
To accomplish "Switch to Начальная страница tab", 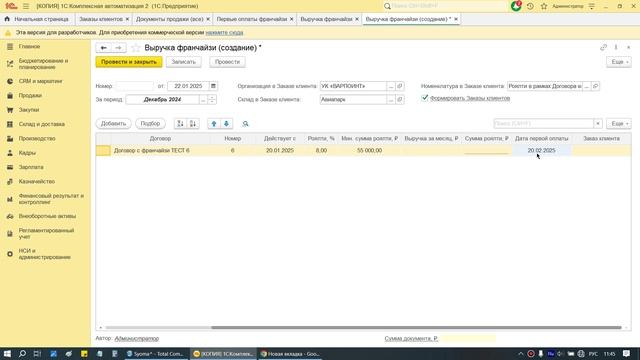I will 37,19.
